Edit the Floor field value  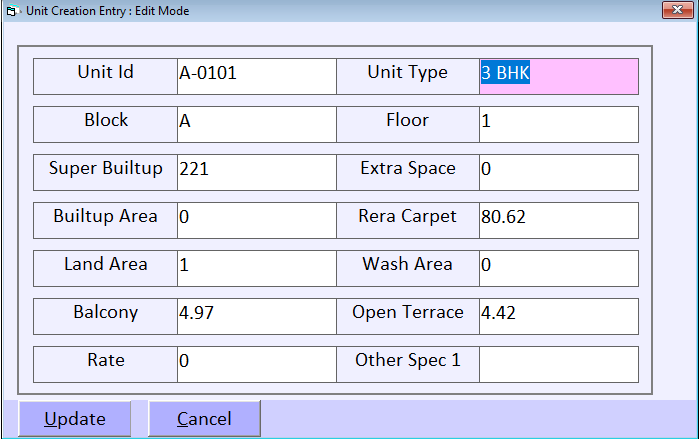559,124
